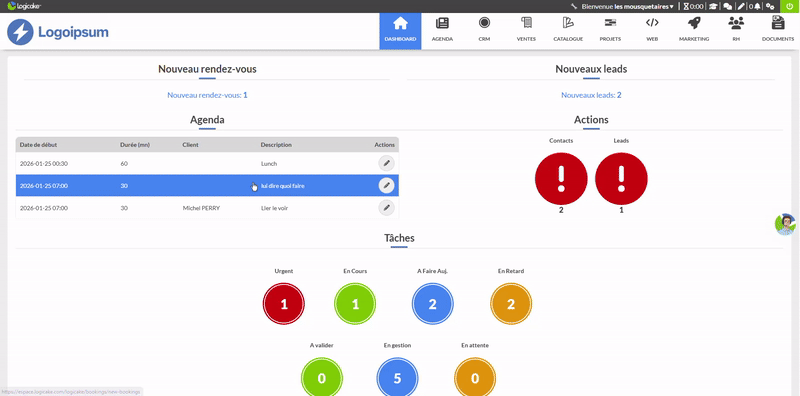Viewport: 800px width, 396px height.
Task: Open the En gestion tasks circle
Action: [397, 378]
